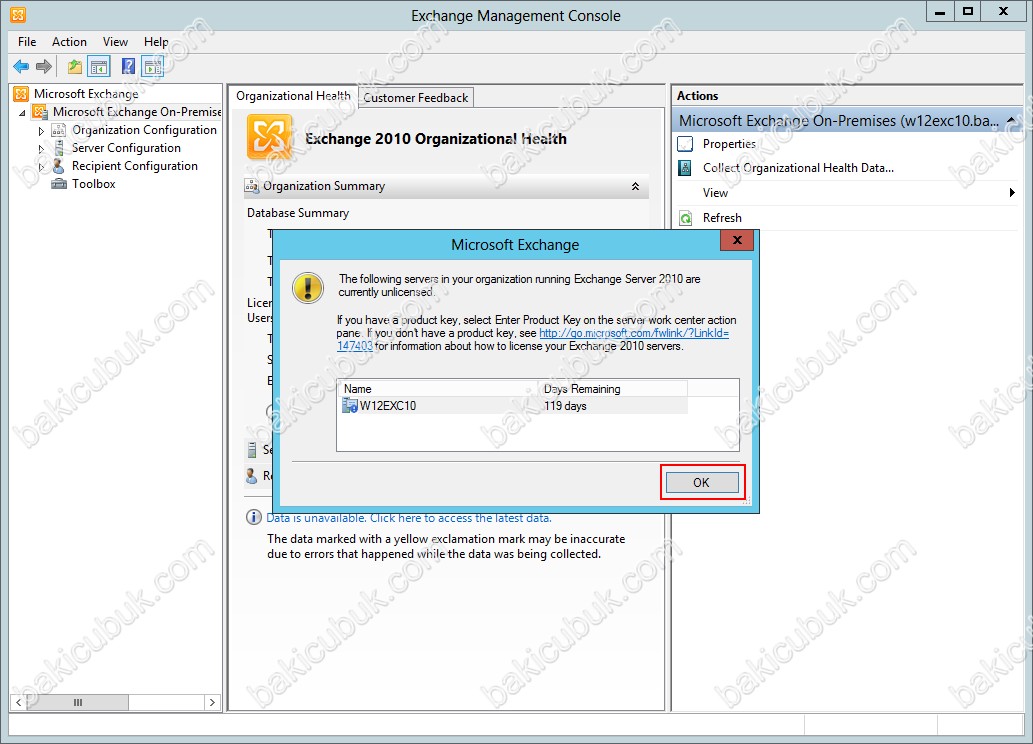The width and height of the screenshot is (1033, 744).
Task: Click the blue information icon below summary
Action: coord(254,517)
